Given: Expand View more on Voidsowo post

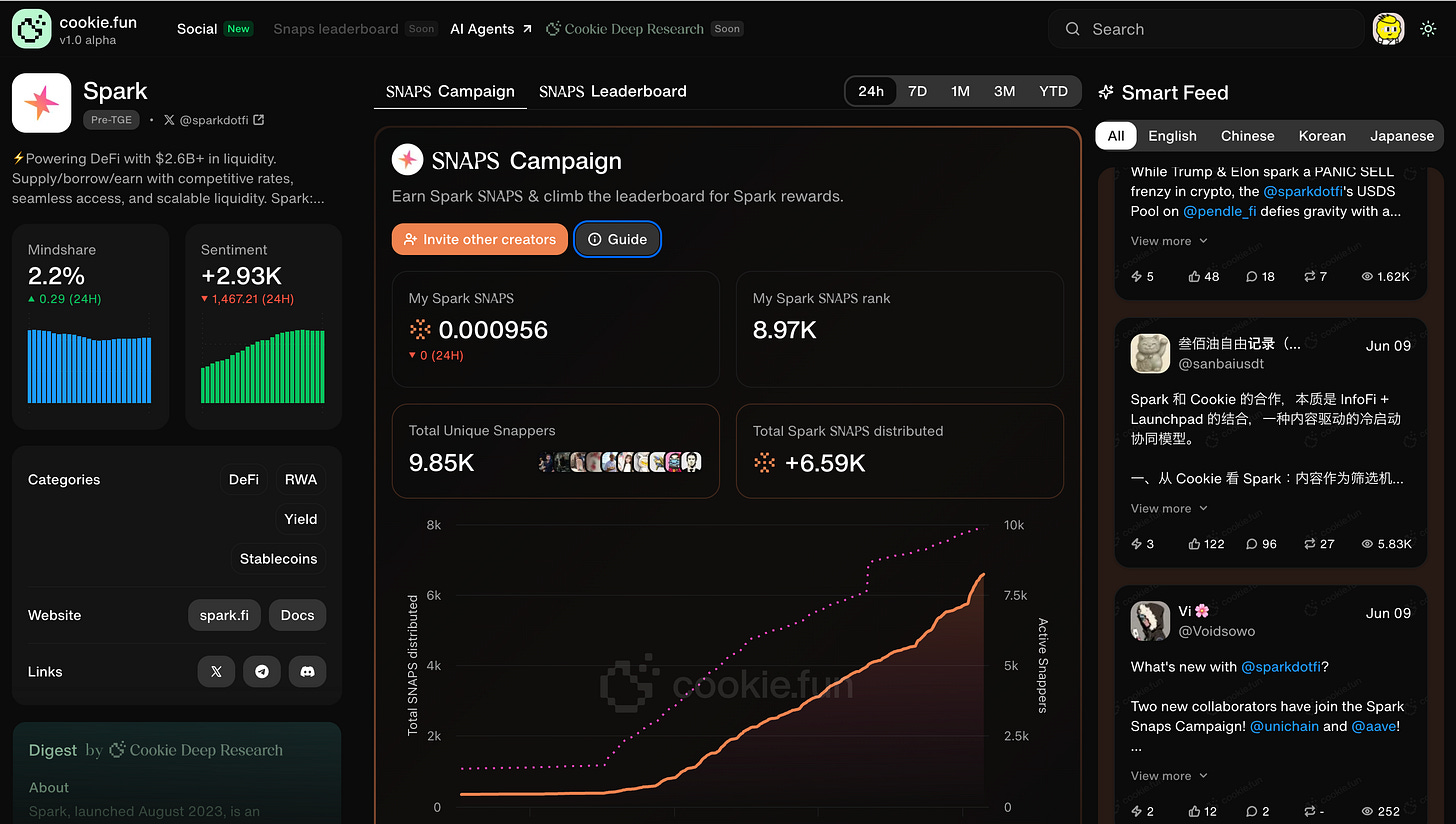Looking at the screenshot, I should point(1169,776).
